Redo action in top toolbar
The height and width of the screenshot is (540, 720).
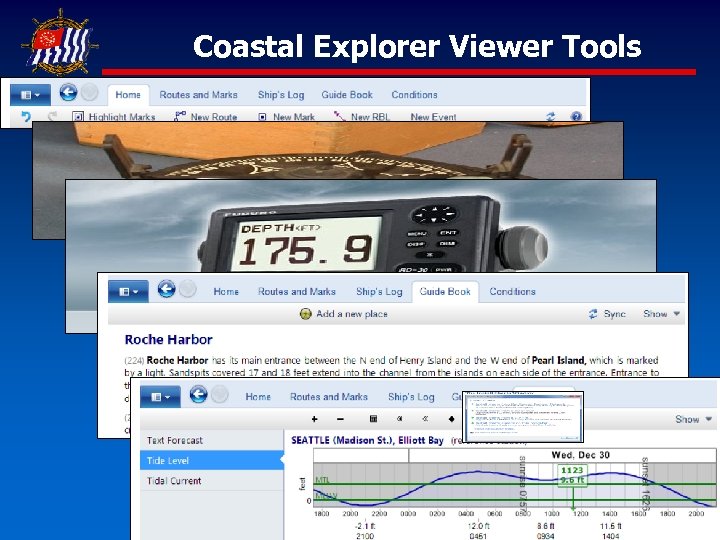[52, 116]
